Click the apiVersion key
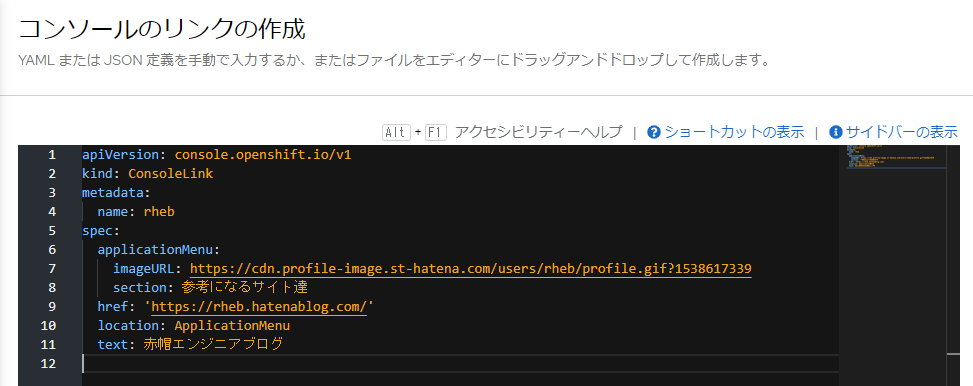 tap(120, 155)
